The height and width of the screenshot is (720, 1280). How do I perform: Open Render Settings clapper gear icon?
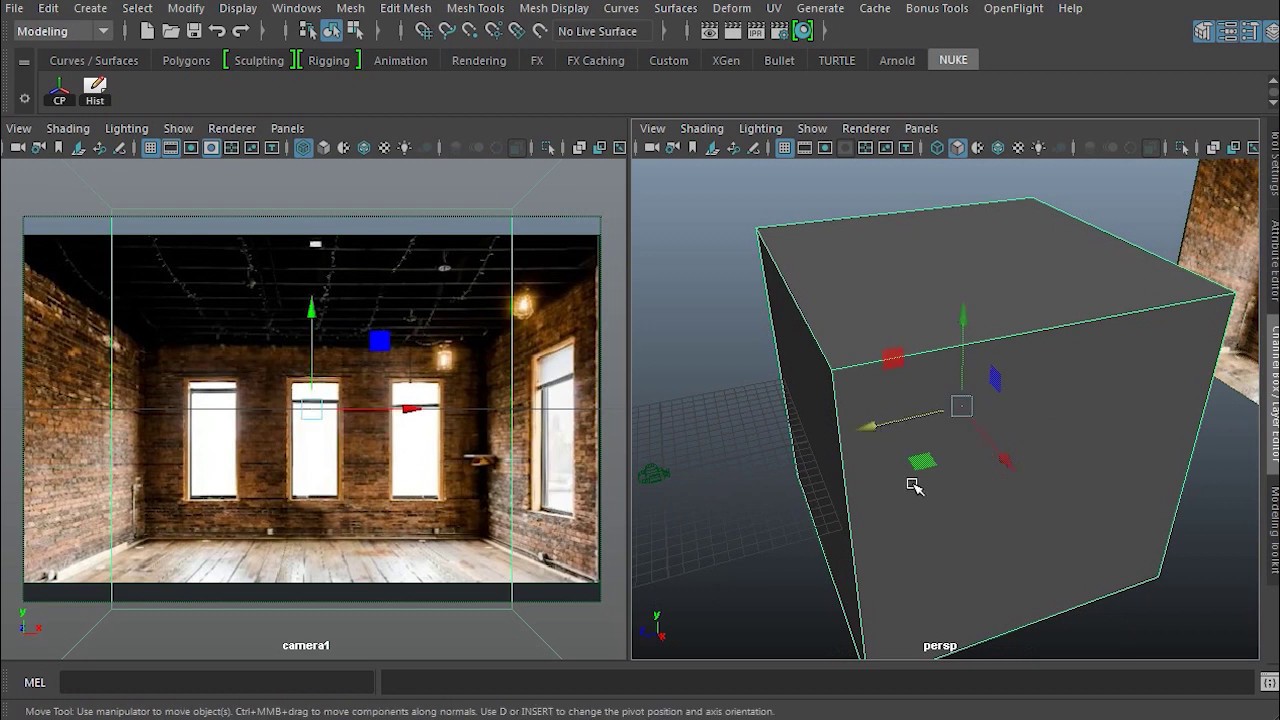click(779, 31)
